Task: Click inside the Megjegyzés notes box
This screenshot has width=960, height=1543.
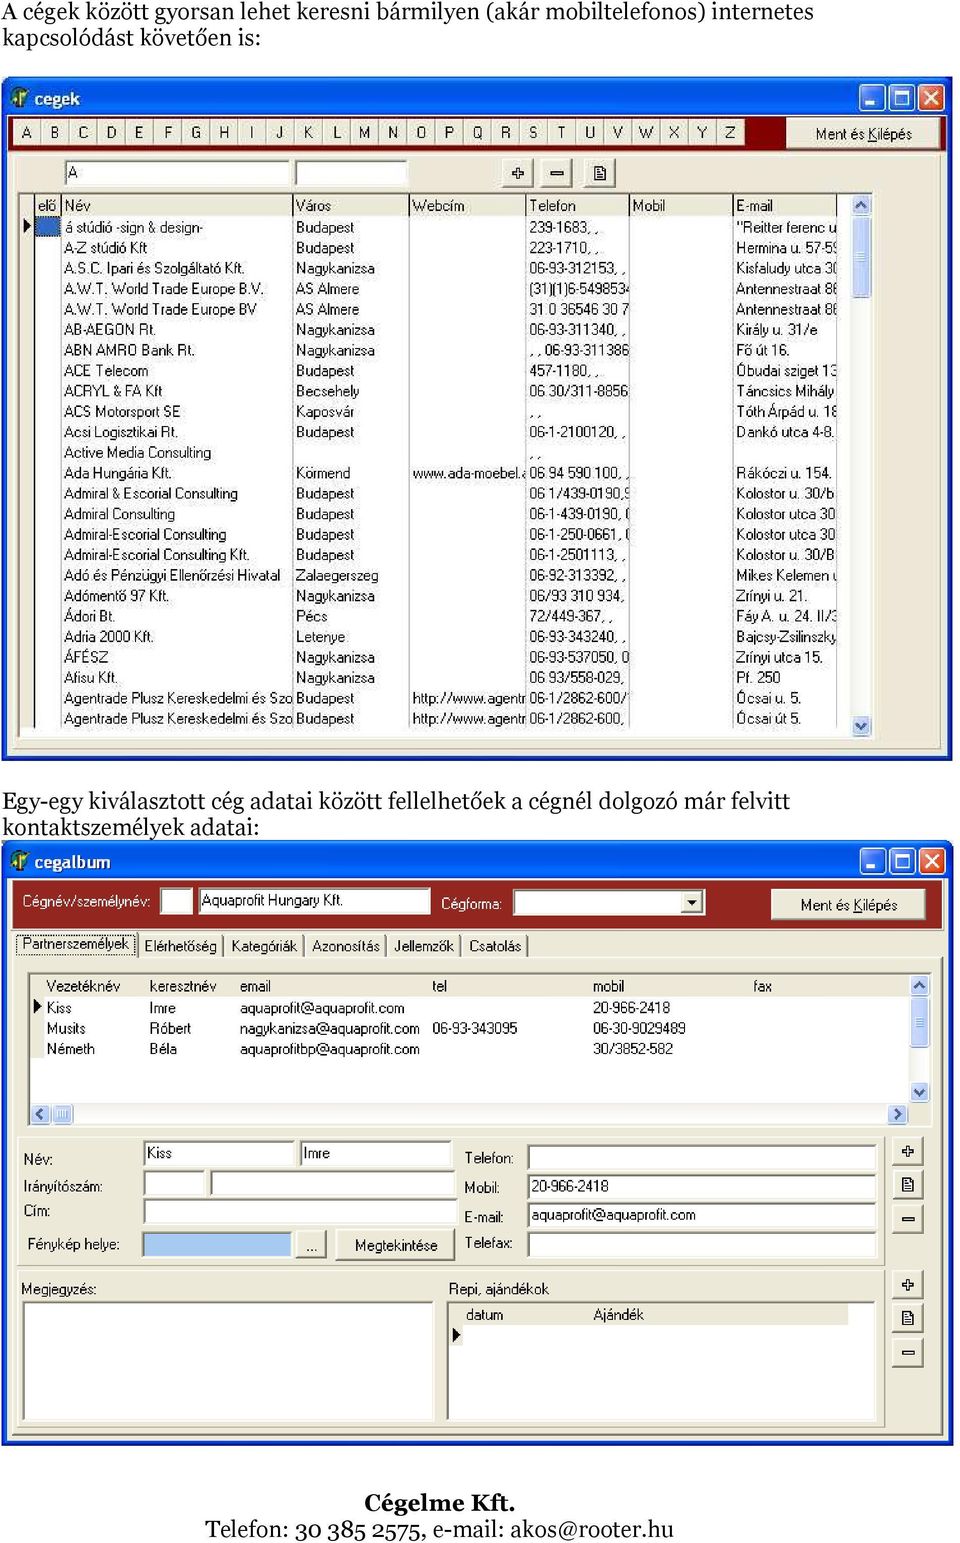Action: (x=228, y=1360)
